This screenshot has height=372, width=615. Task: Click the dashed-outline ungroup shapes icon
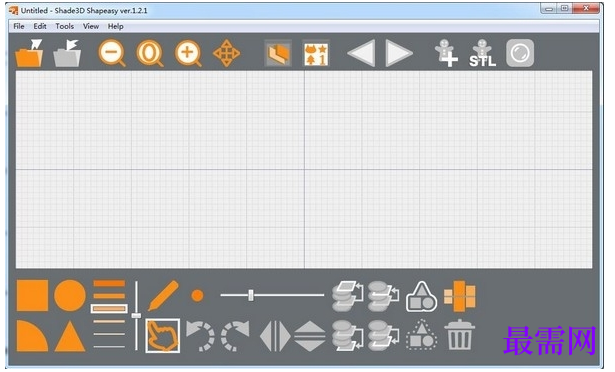pyautogui.click(x=421, y=335)
